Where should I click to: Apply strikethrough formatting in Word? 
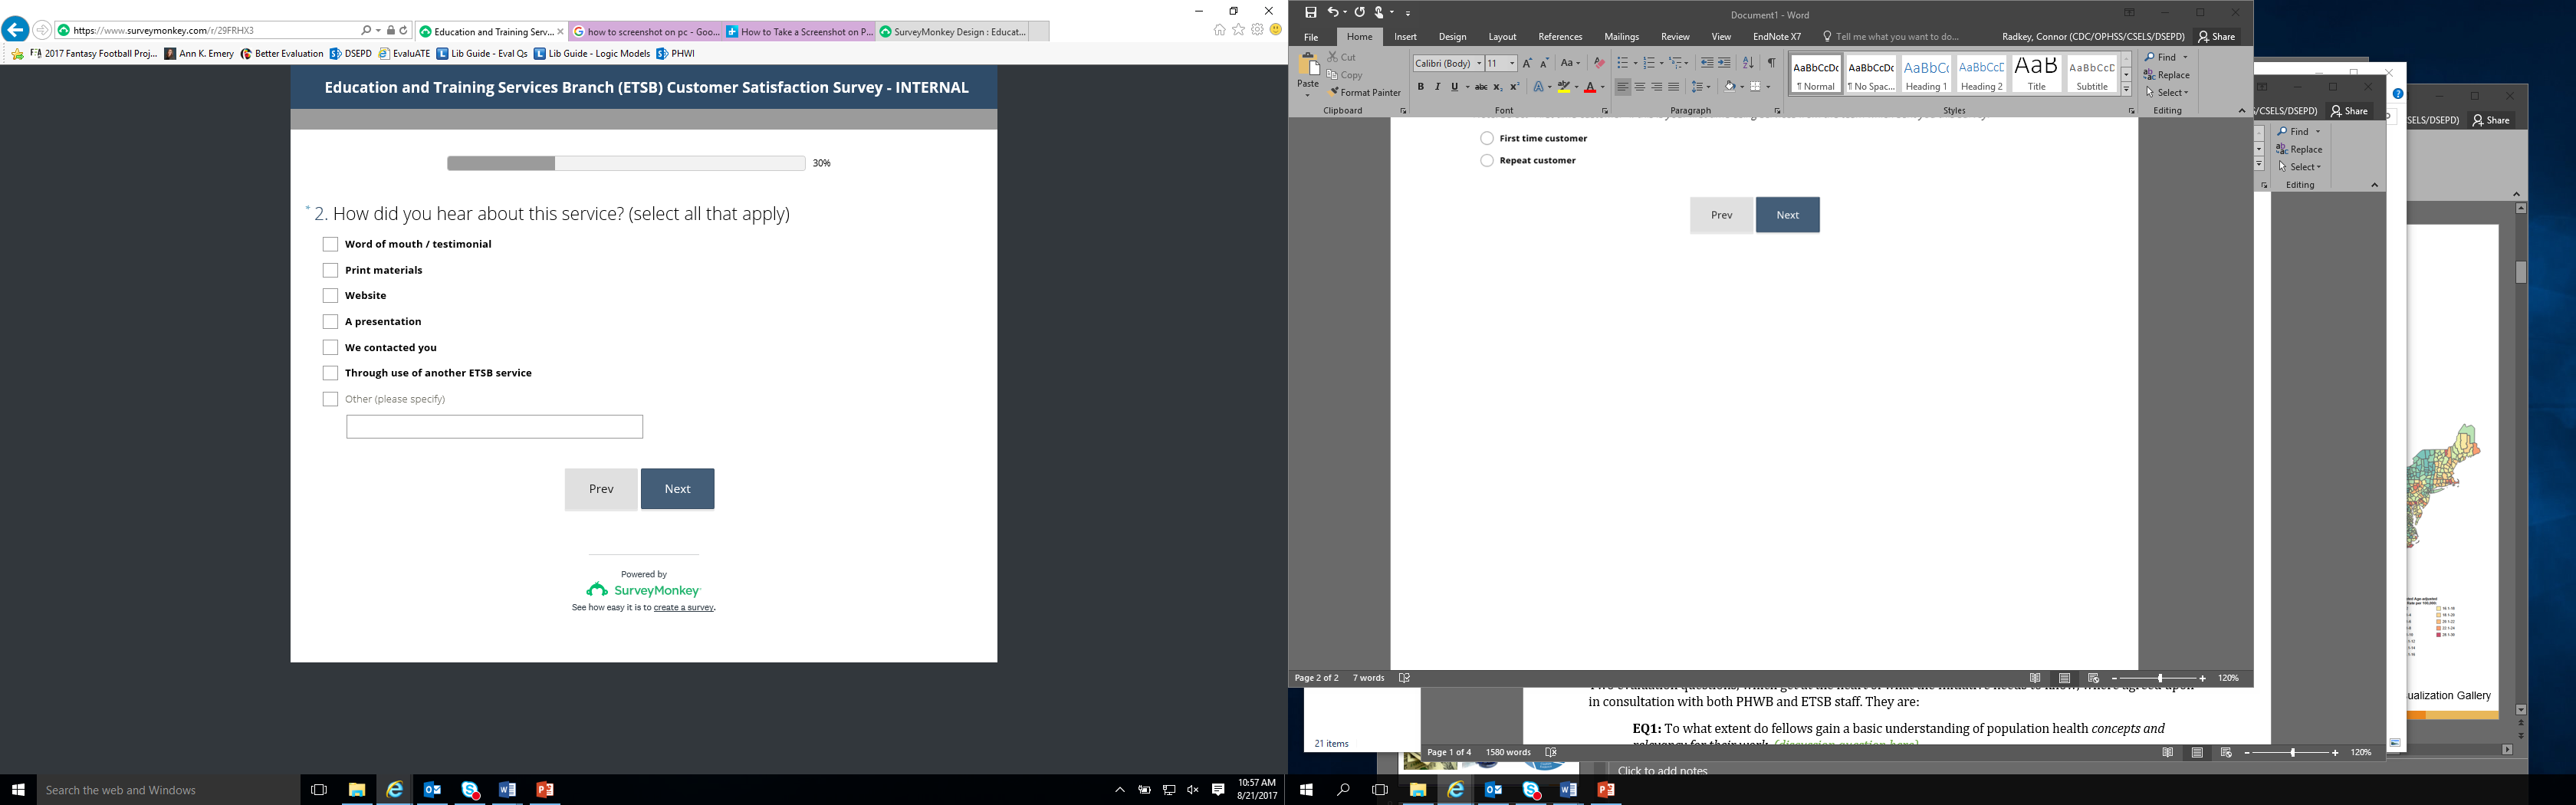[1481, 87]
